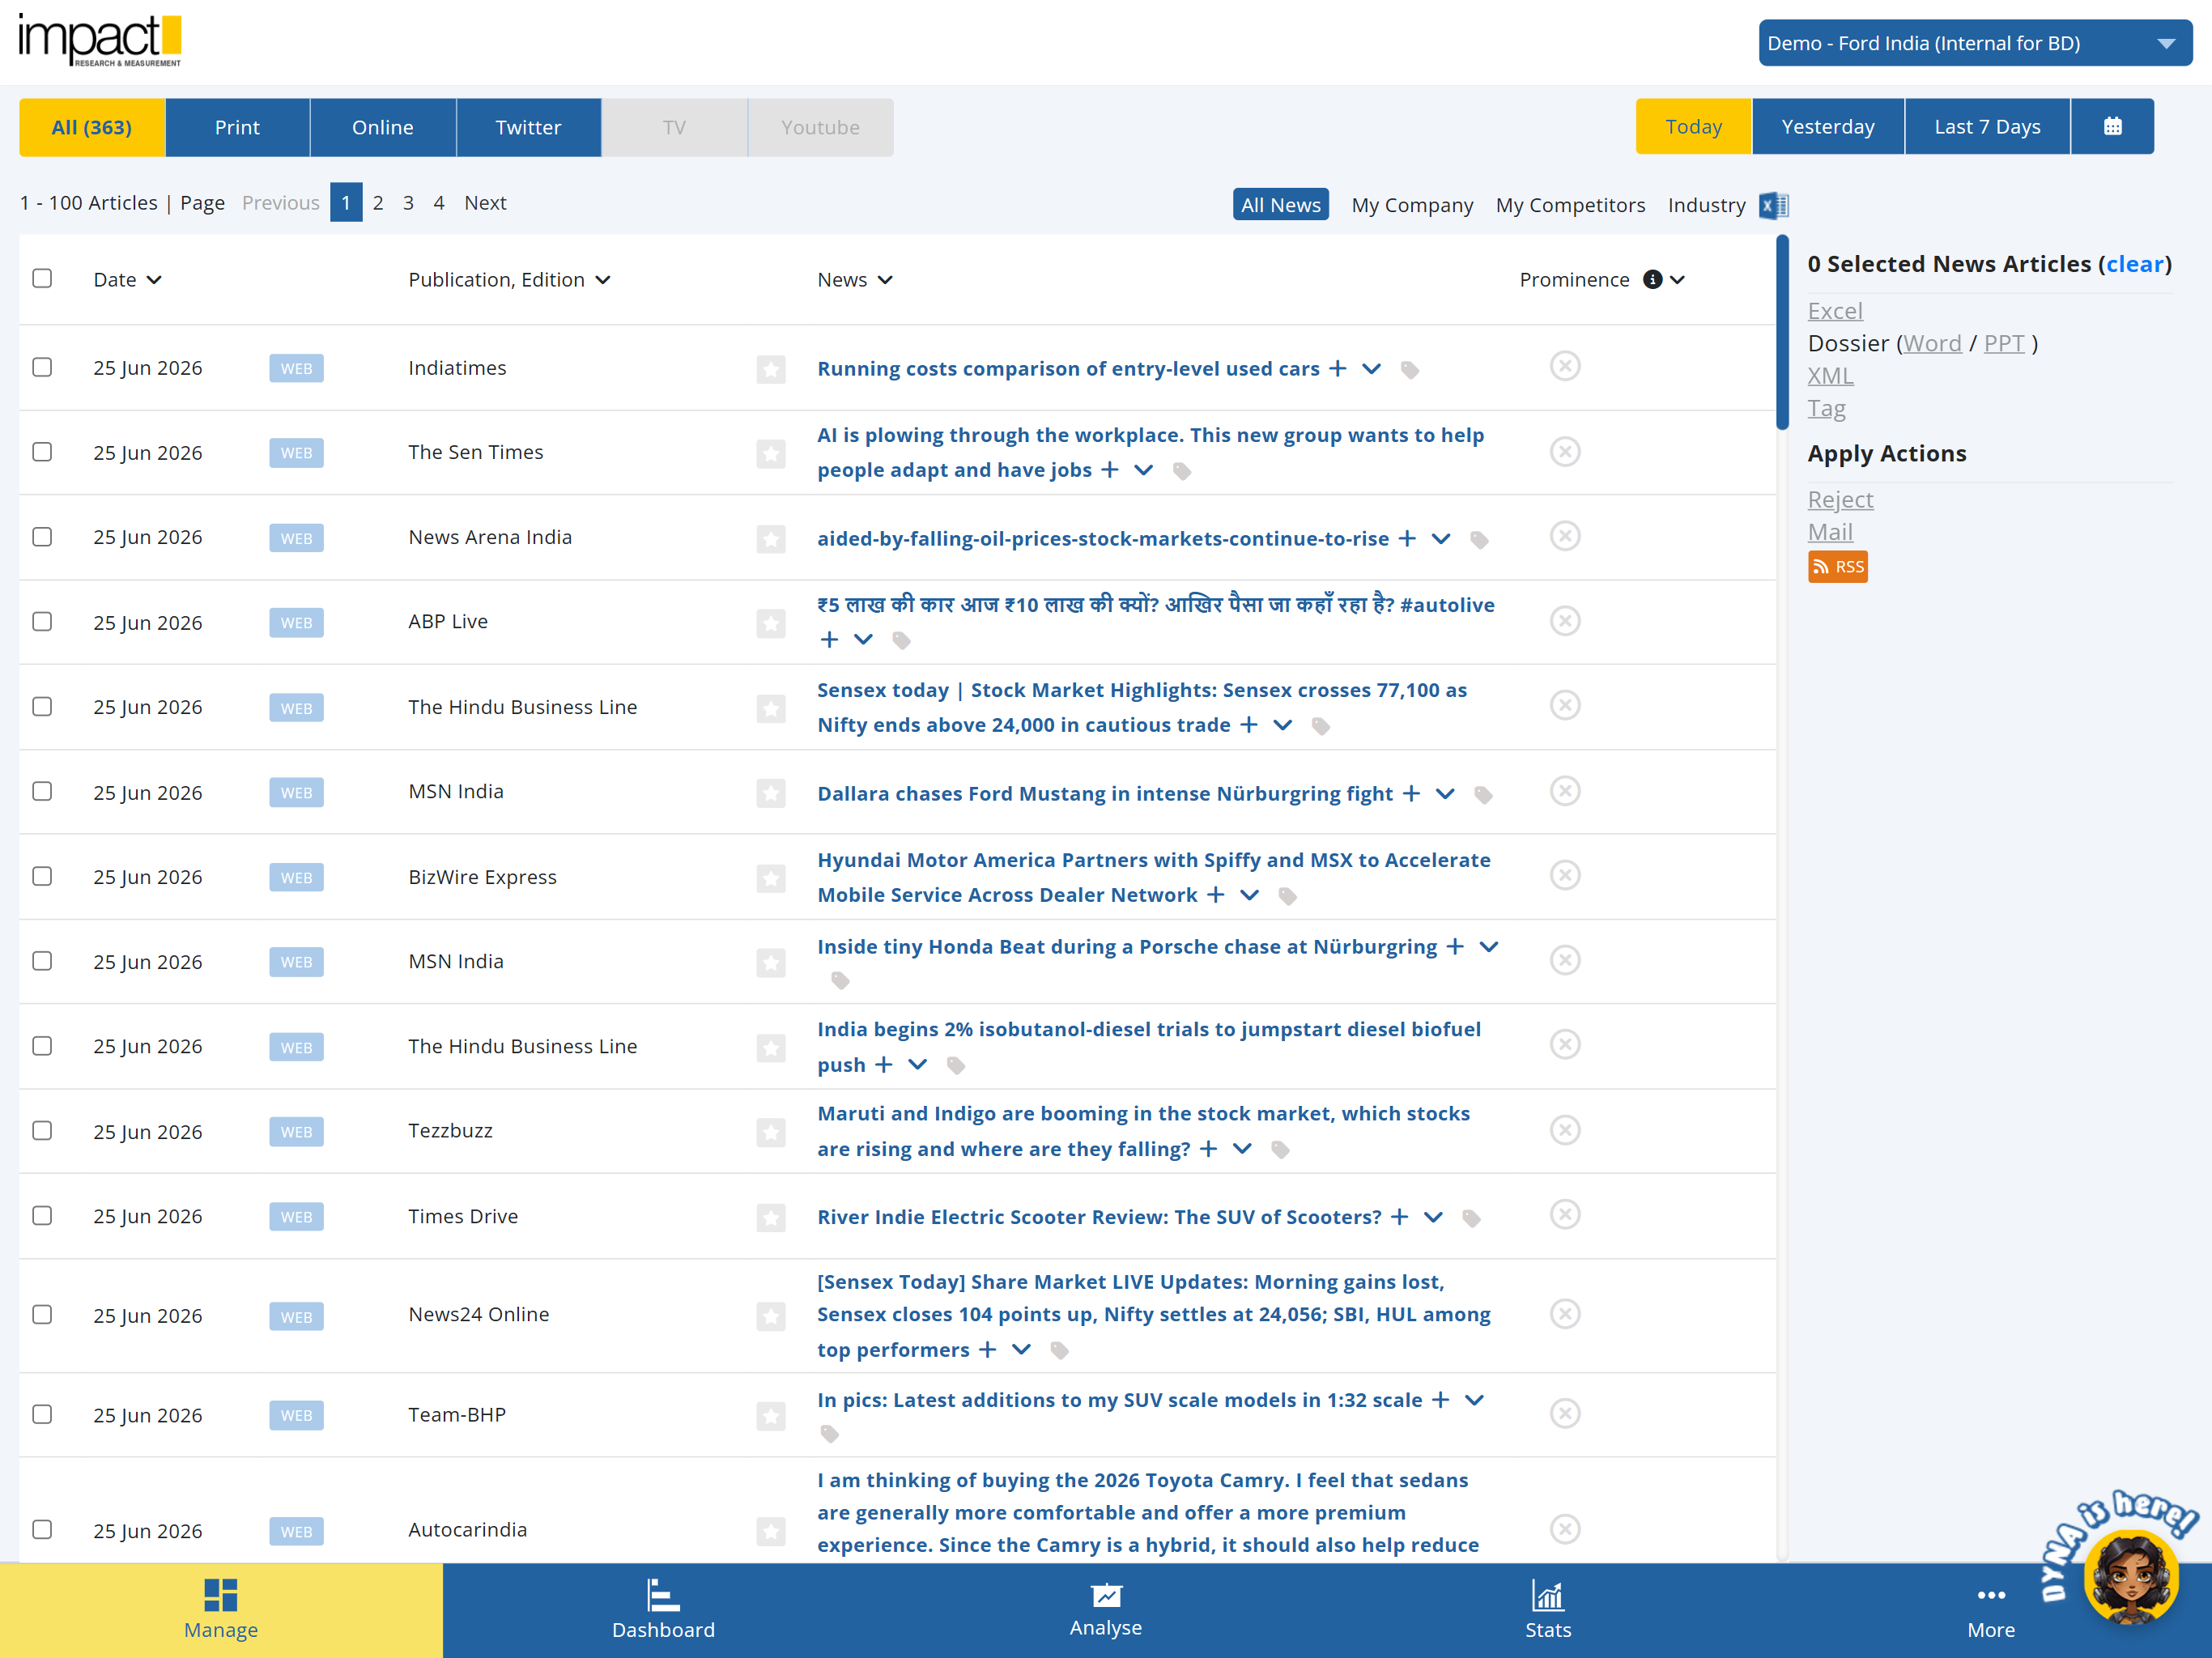2212x1658 pixels.
Task: Select the All (363) tab
Action: click(92, 127)
